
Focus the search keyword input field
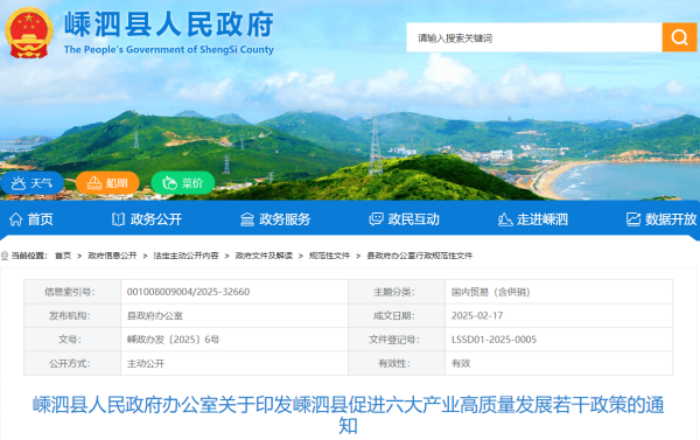pyautogui.click(x=534, y=37)
